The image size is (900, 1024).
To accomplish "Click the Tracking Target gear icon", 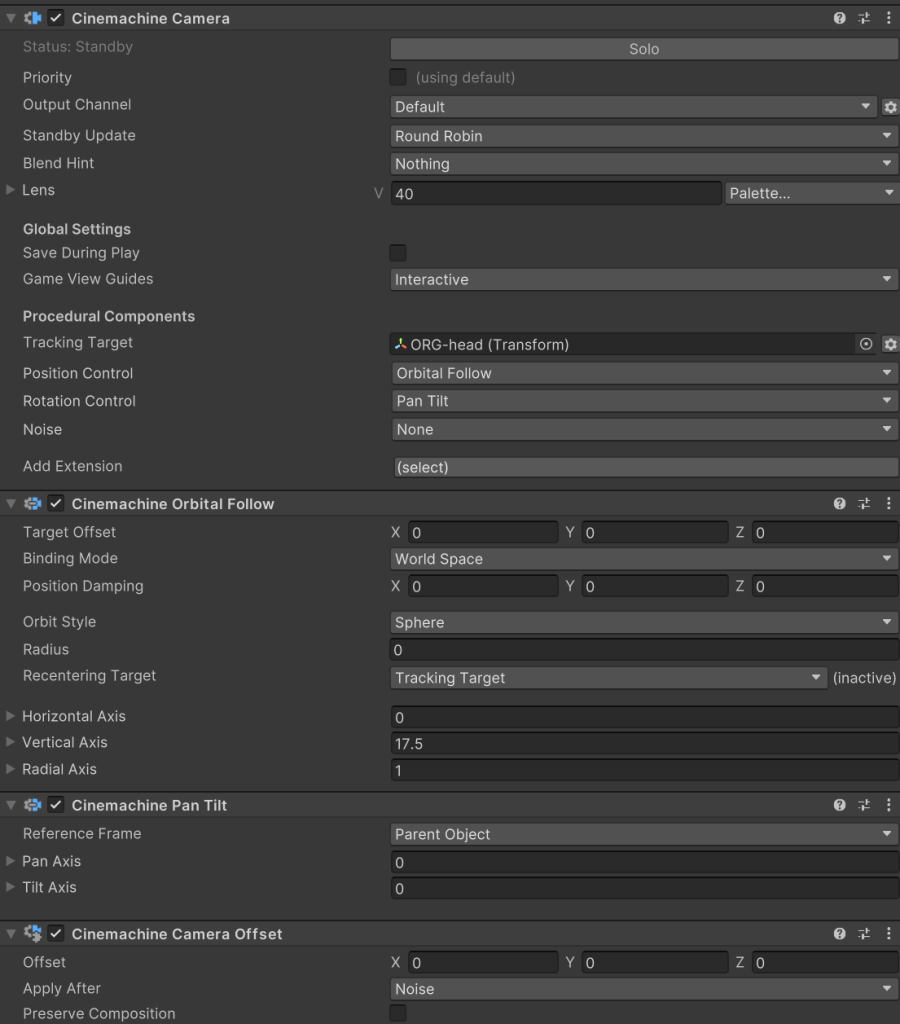I will tap(889, 344).
